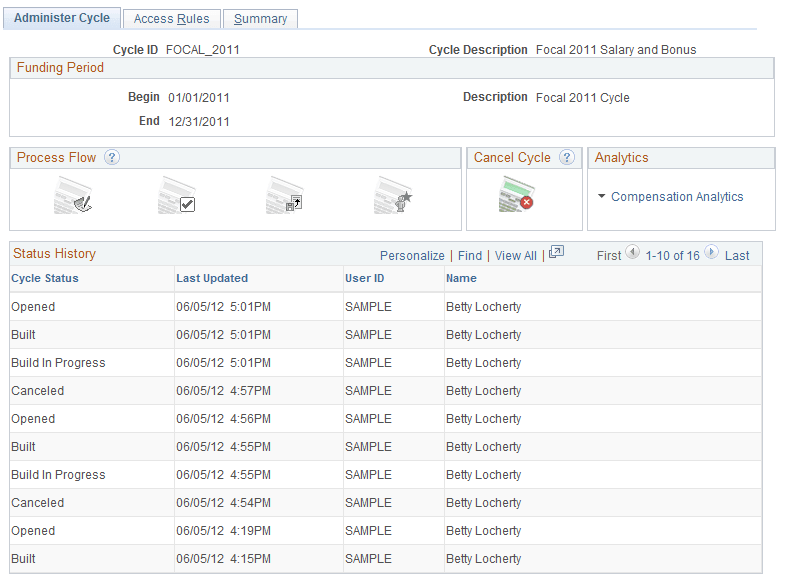Click the End date 12/31/2011
The width and height of the screenshot is (786, 584).
point(199,122)
